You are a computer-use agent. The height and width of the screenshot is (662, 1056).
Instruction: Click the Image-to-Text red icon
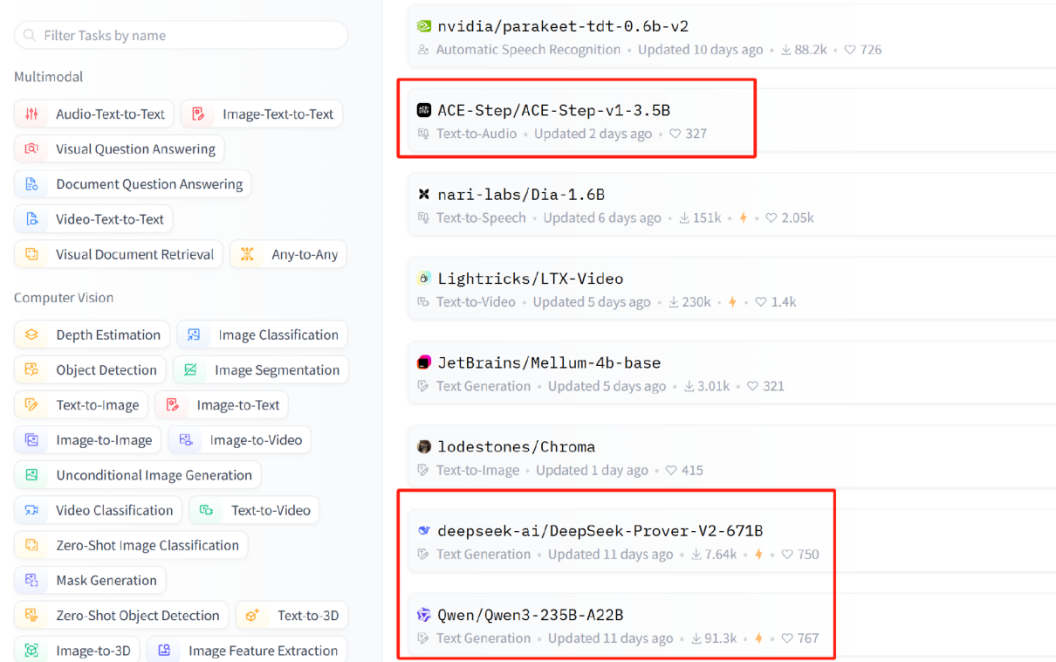point(172,405)
